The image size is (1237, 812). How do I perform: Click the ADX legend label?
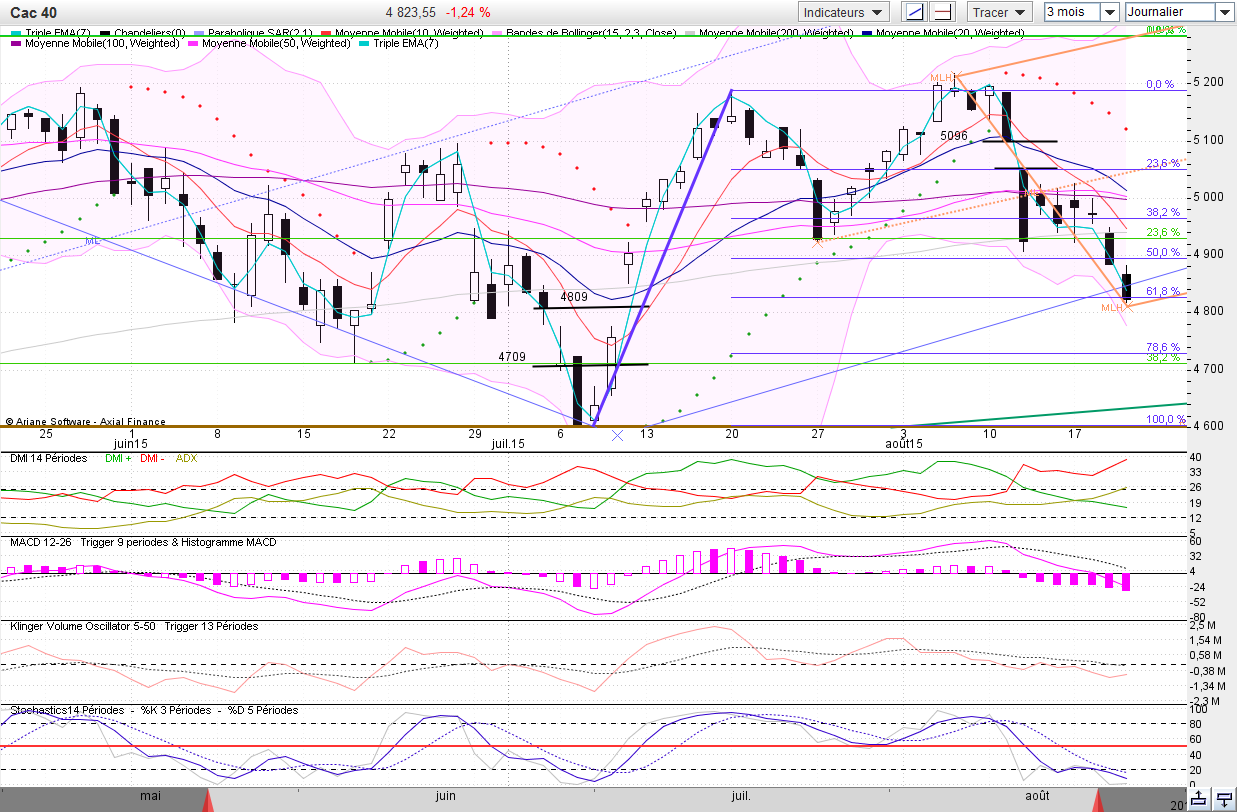[x=187, y=457]
